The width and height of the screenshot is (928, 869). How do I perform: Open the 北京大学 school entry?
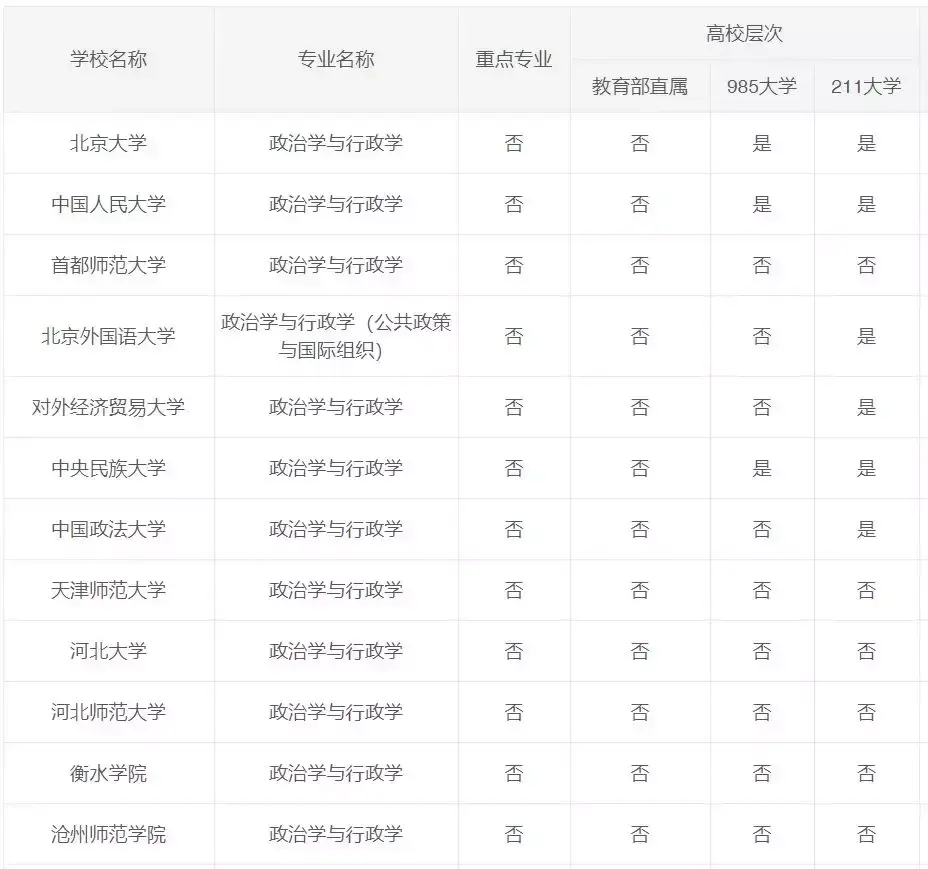tap(108, 143)
